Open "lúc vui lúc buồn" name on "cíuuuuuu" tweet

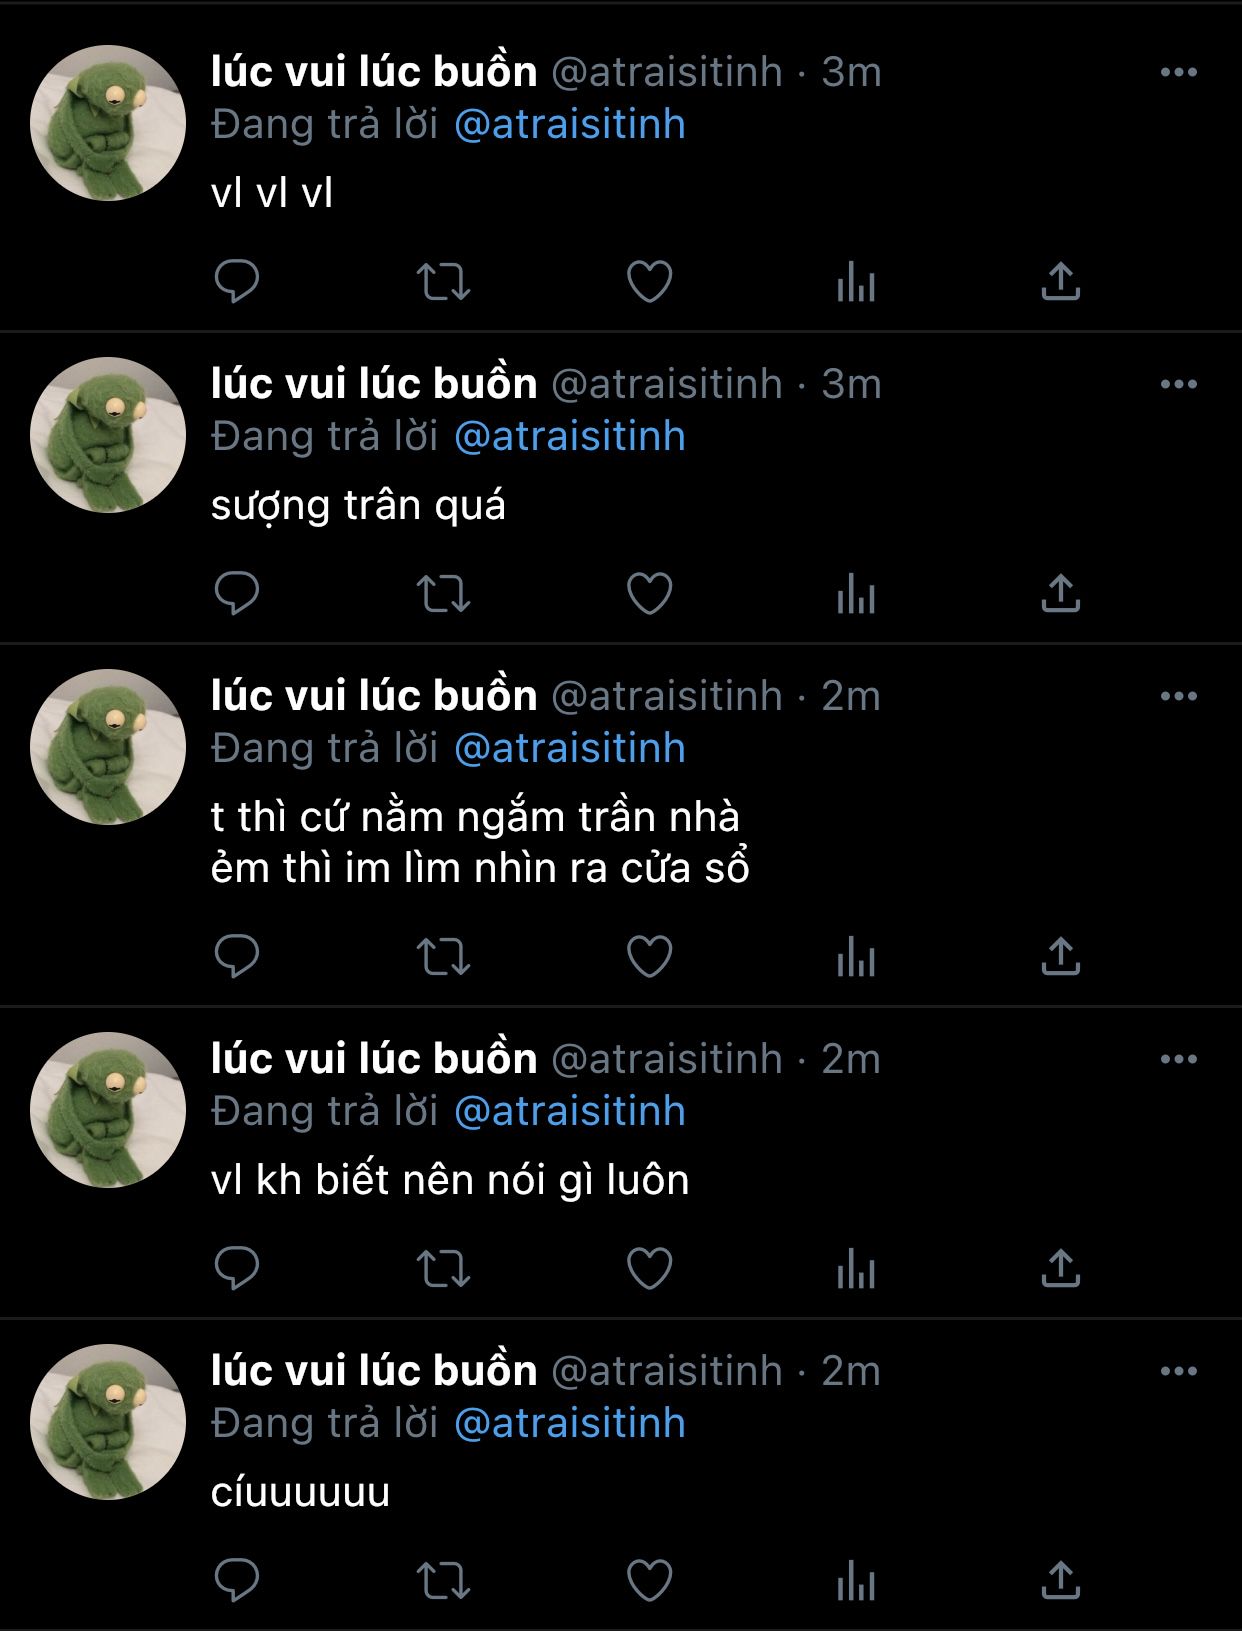(374, 1370)
